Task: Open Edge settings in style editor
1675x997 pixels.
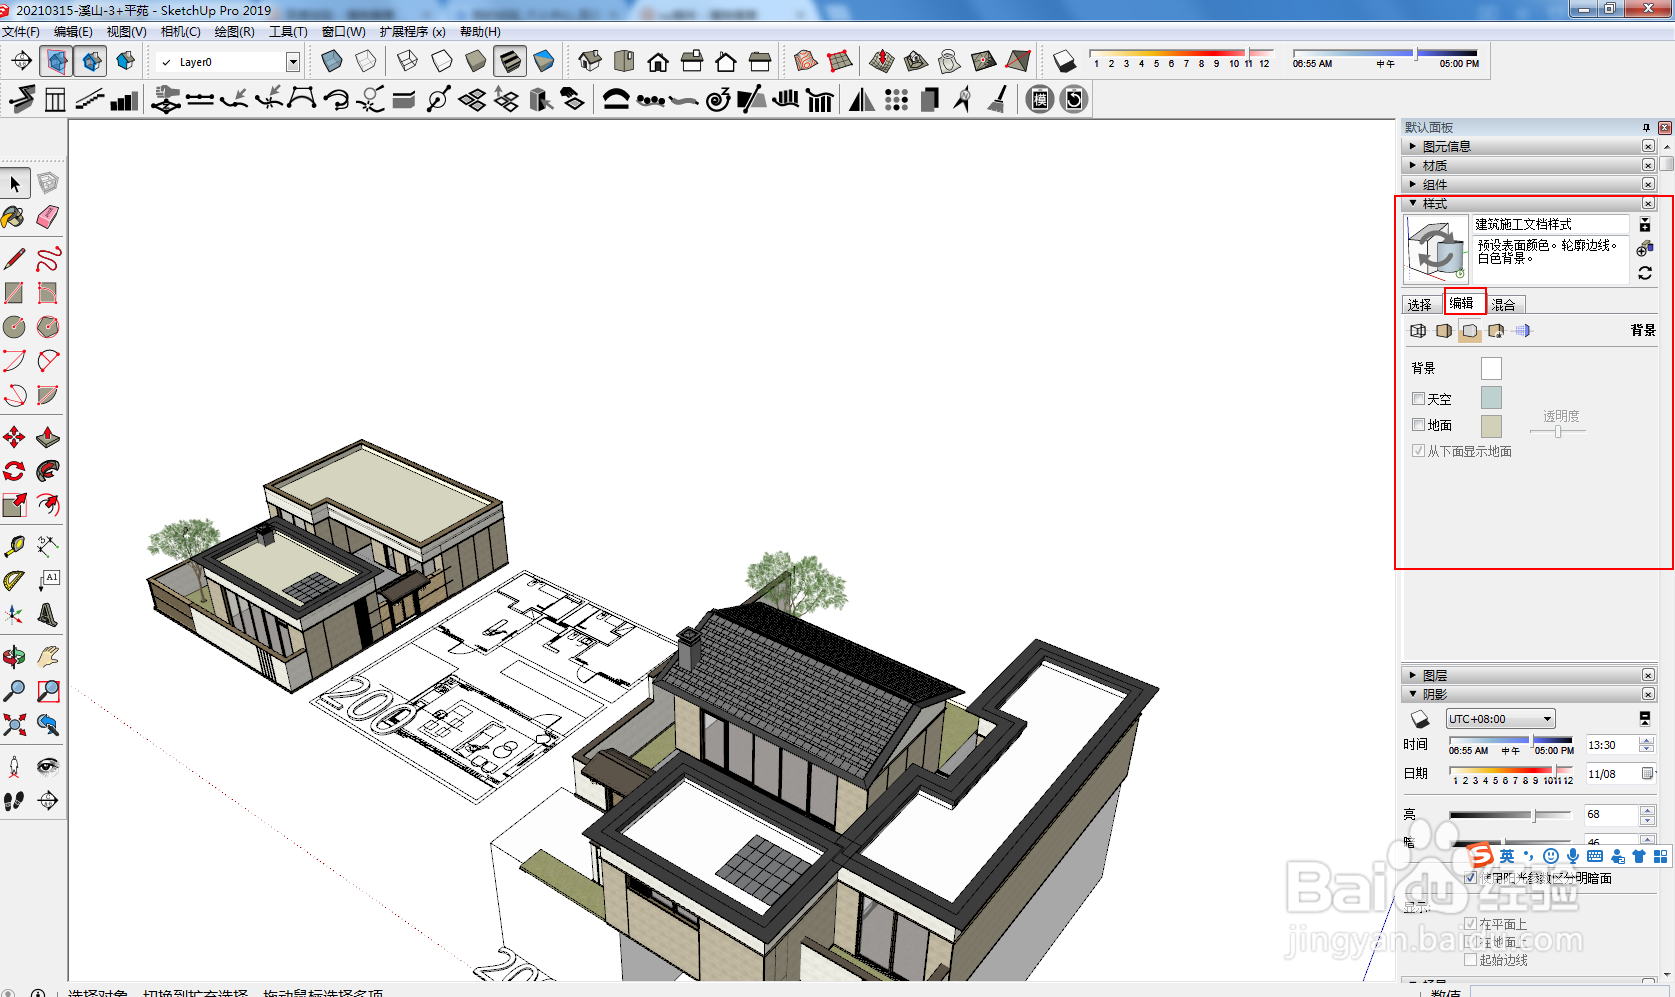Action: (x=1418, y=331)
